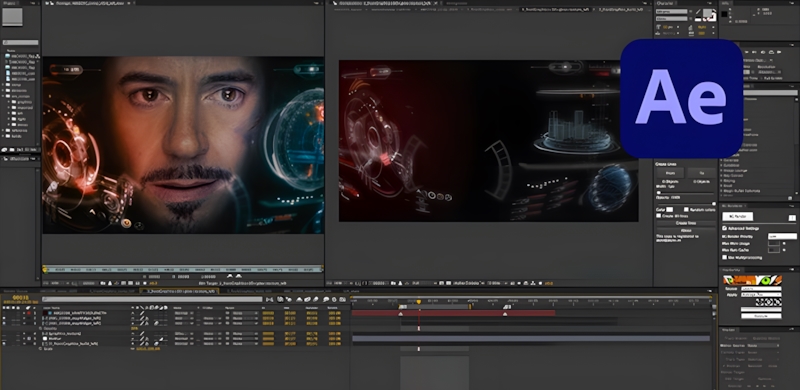Click the BG Render button
800x390 pixels.
[x=738, y=216]
